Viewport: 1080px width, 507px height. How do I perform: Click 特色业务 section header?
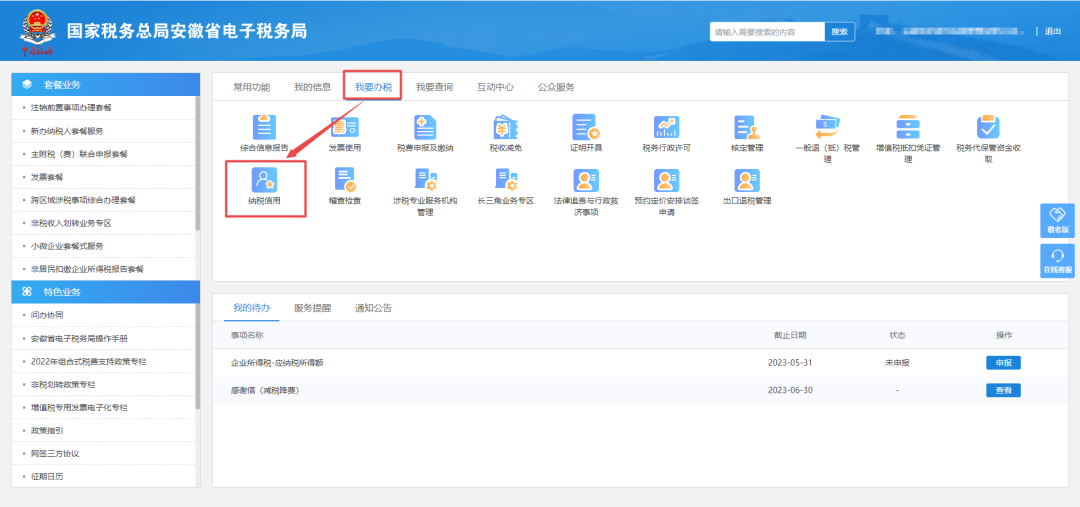tap(106, 292)
